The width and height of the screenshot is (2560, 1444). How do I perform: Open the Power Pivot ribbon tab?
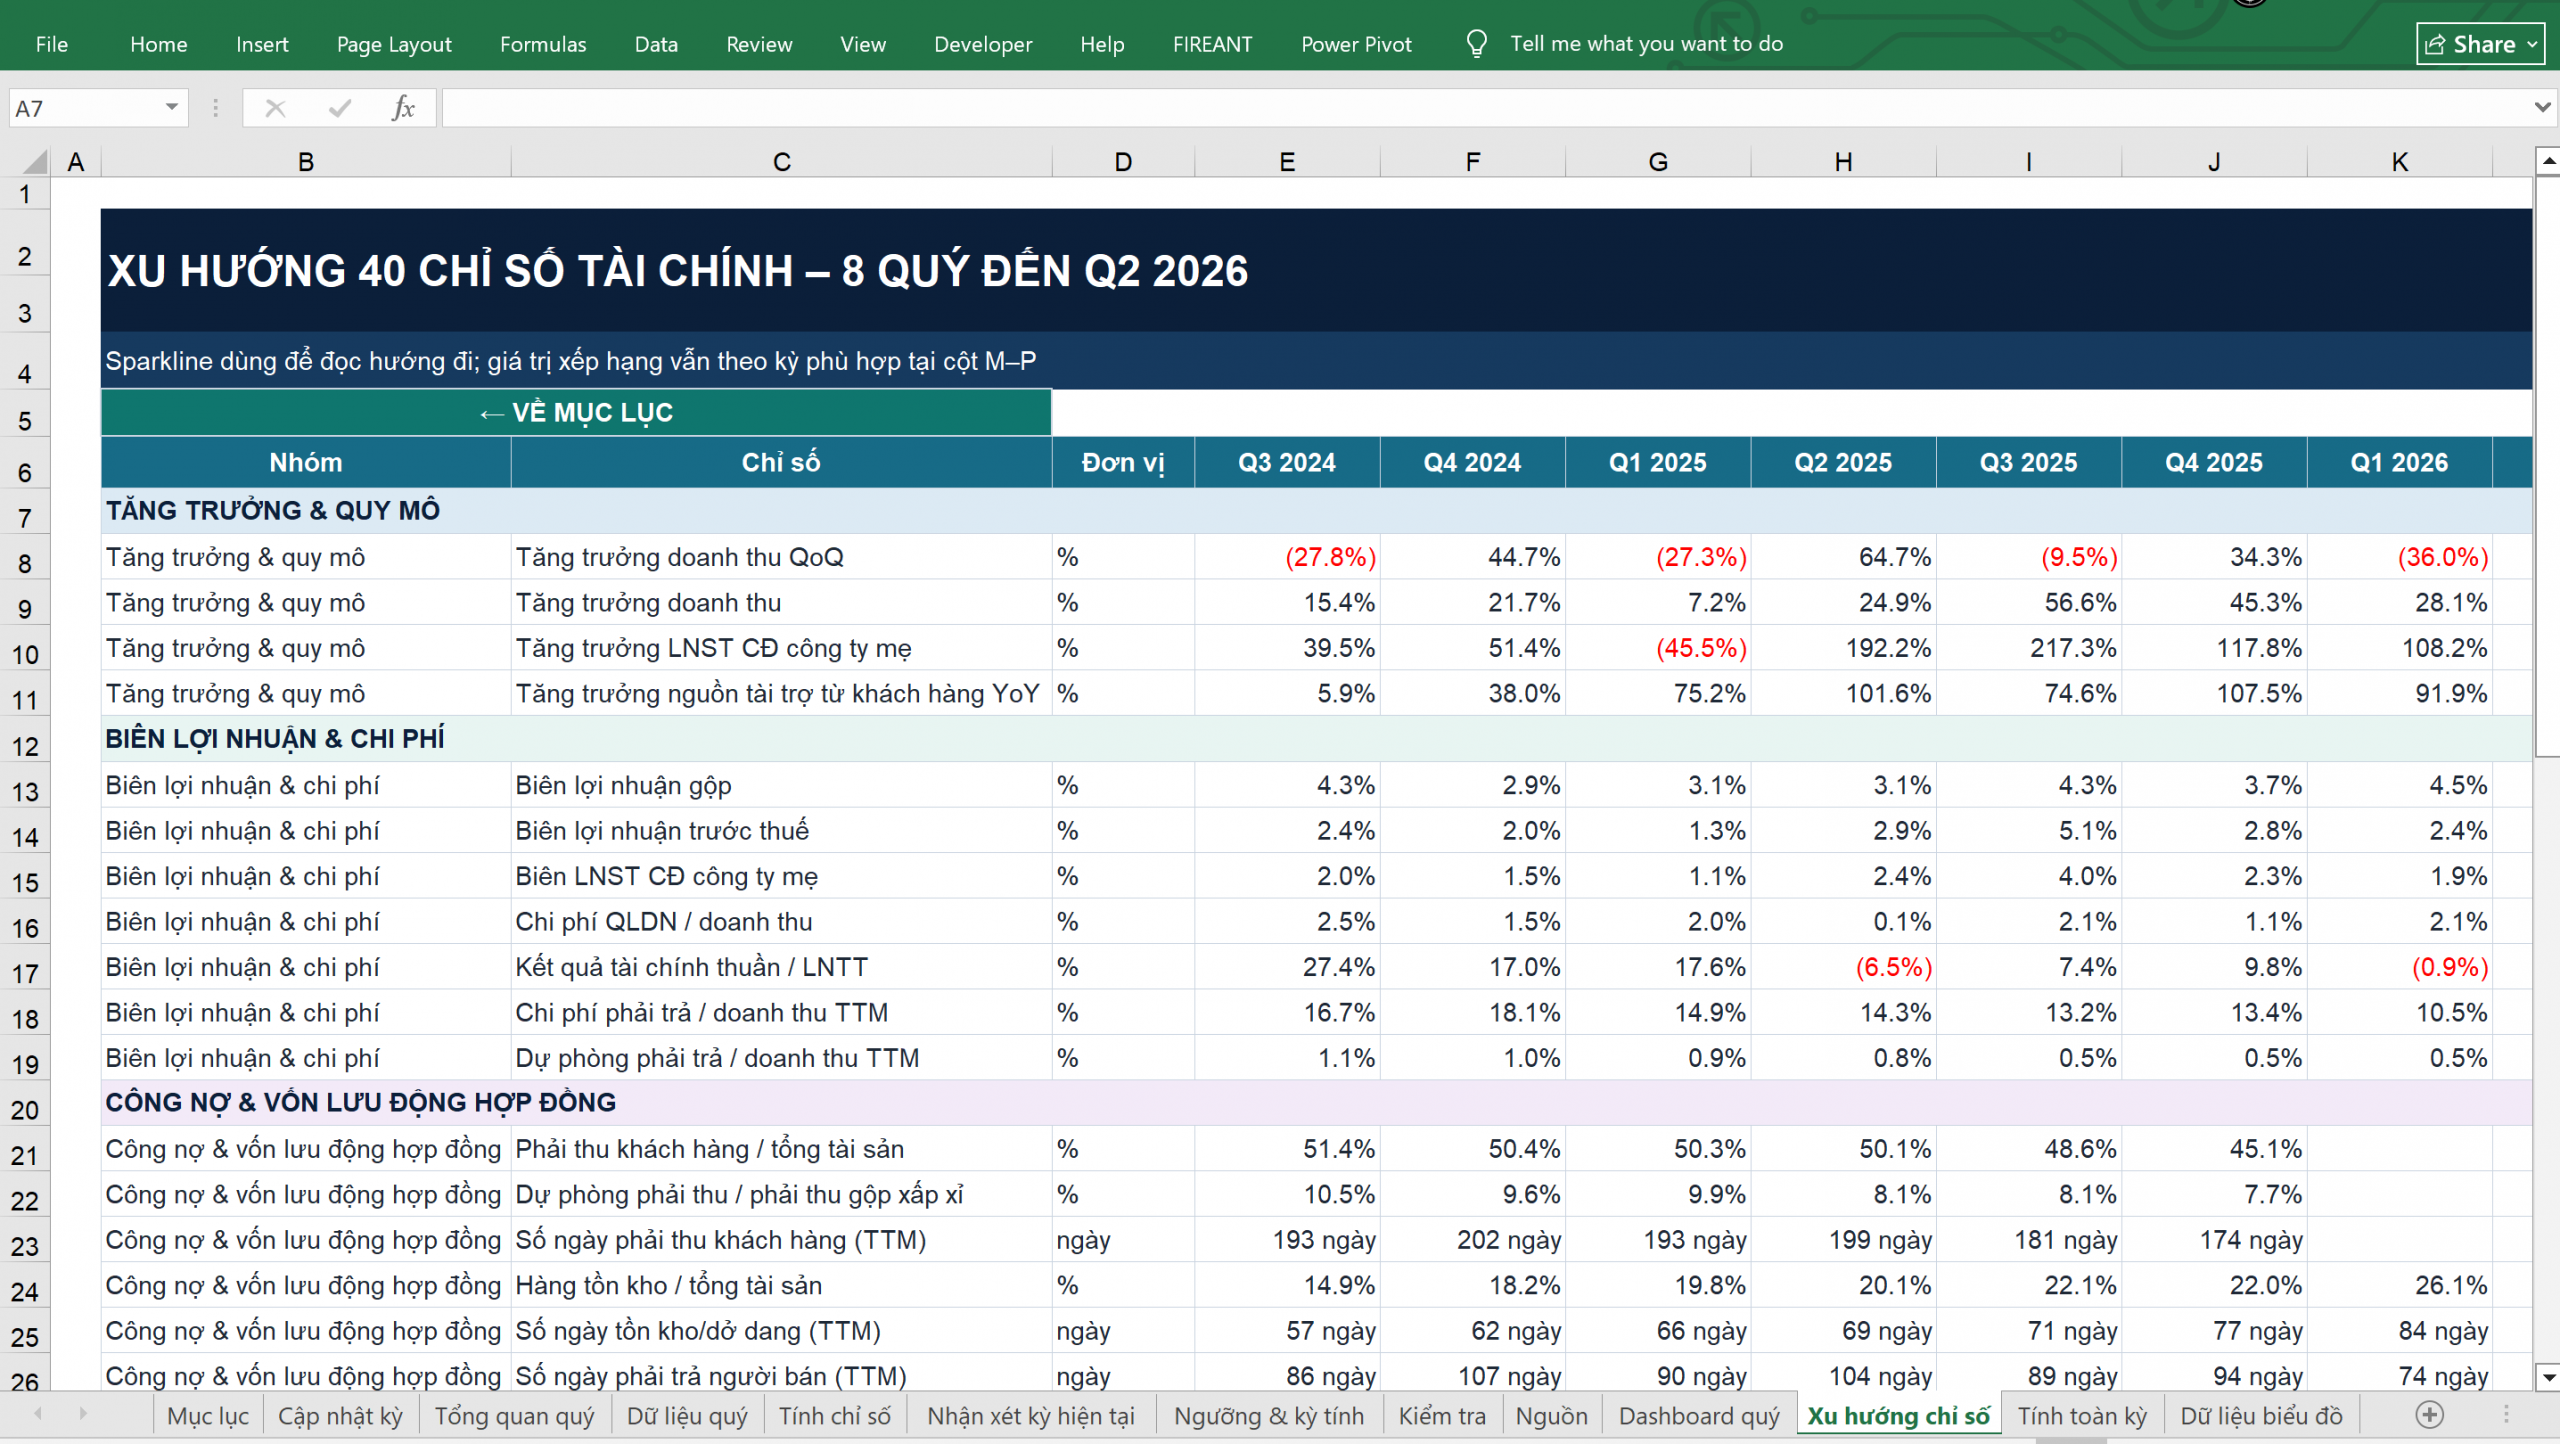(x=1356, y=44)
